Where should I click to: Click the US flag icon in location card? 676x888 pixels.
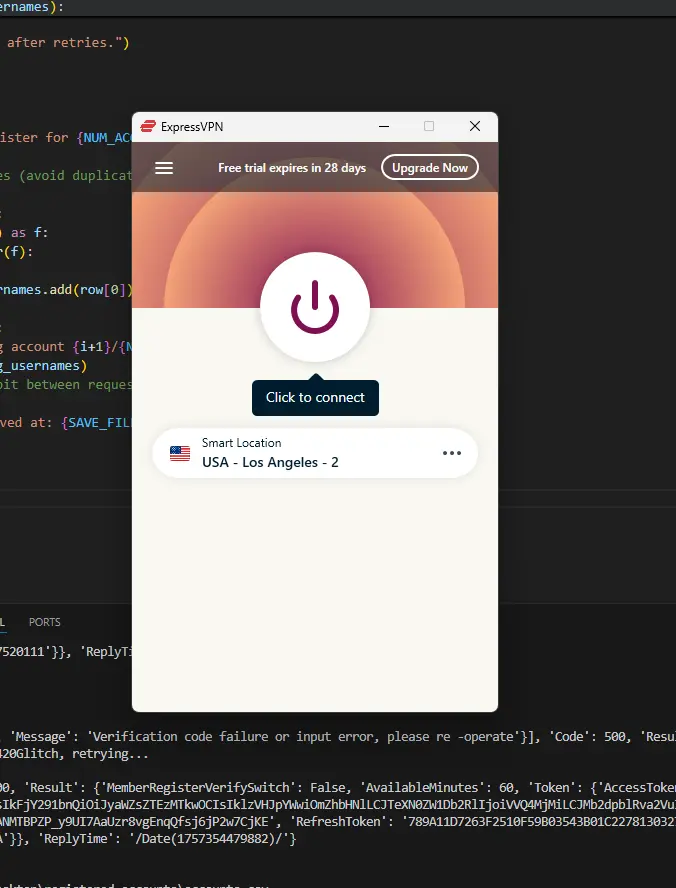(x=180, y=454)
